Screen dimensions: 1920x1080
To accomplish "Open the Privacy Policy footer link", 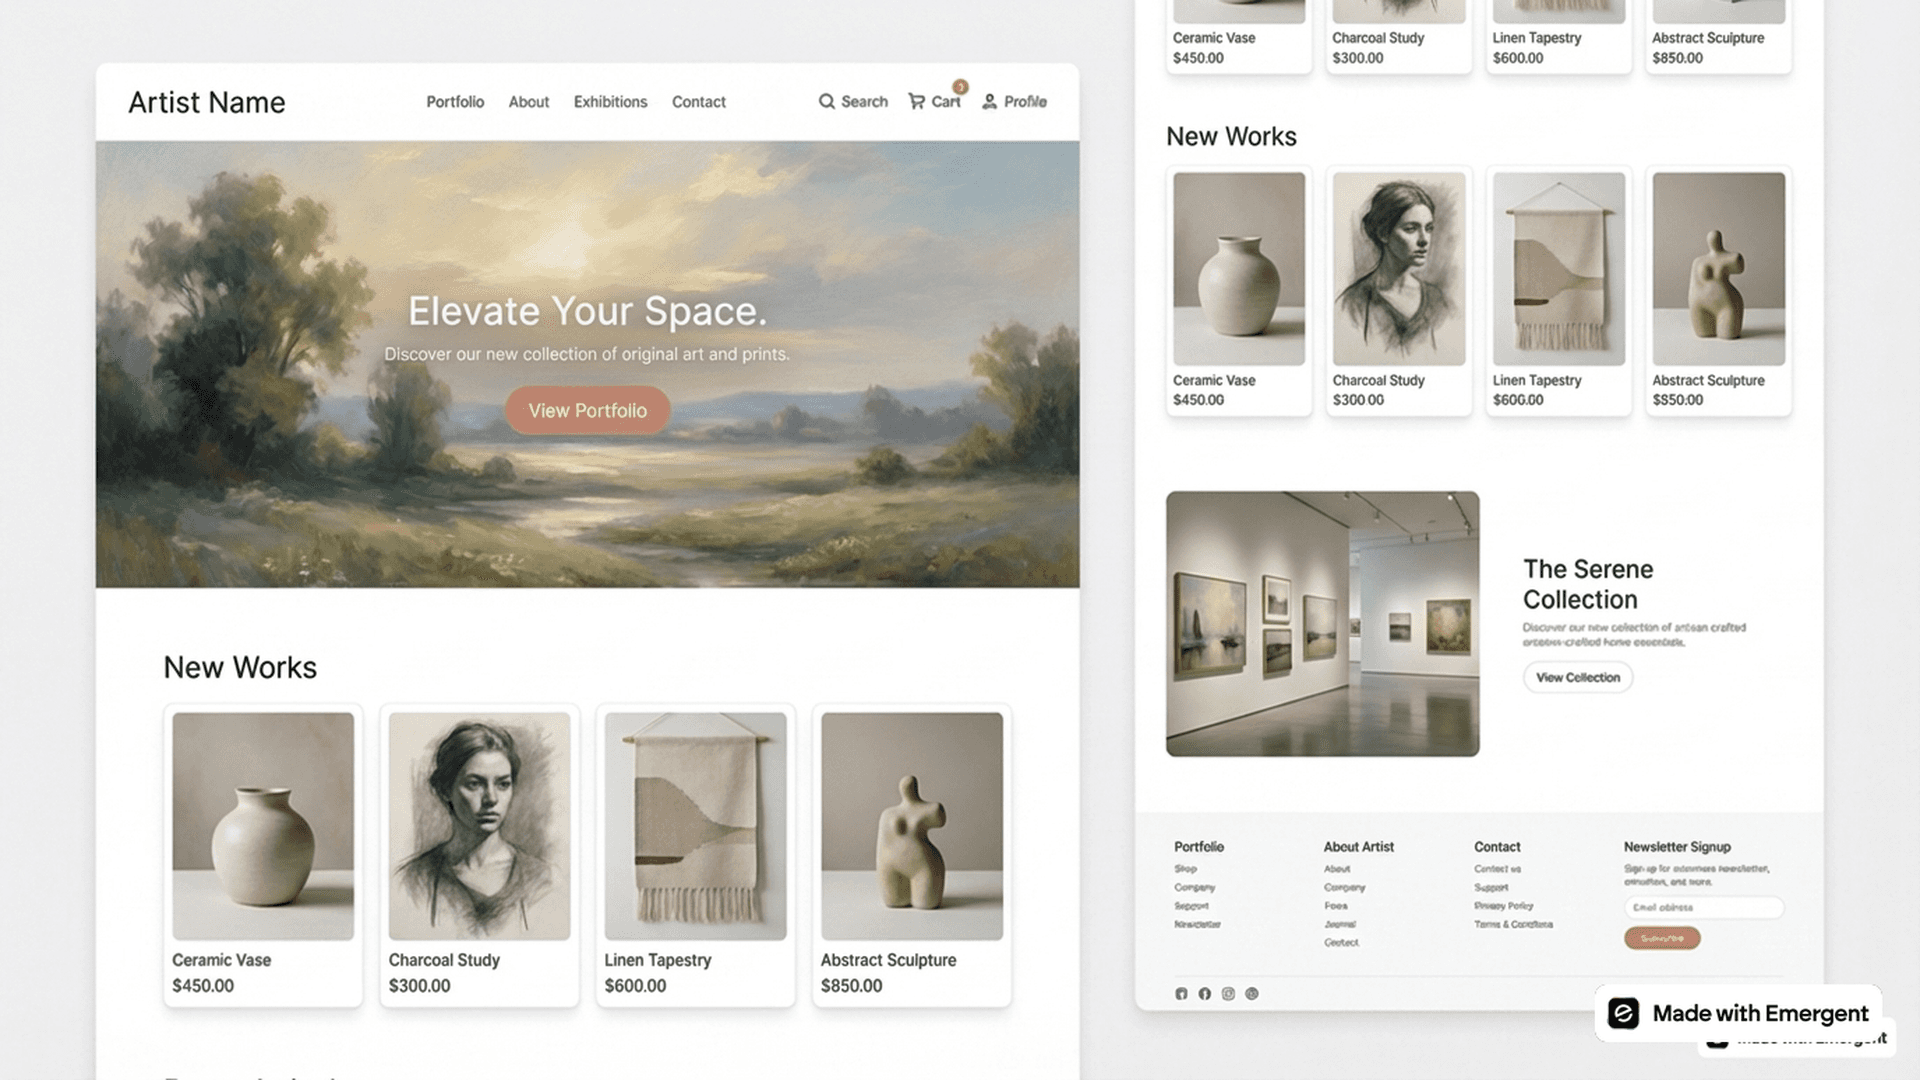I will (1504, 906).
